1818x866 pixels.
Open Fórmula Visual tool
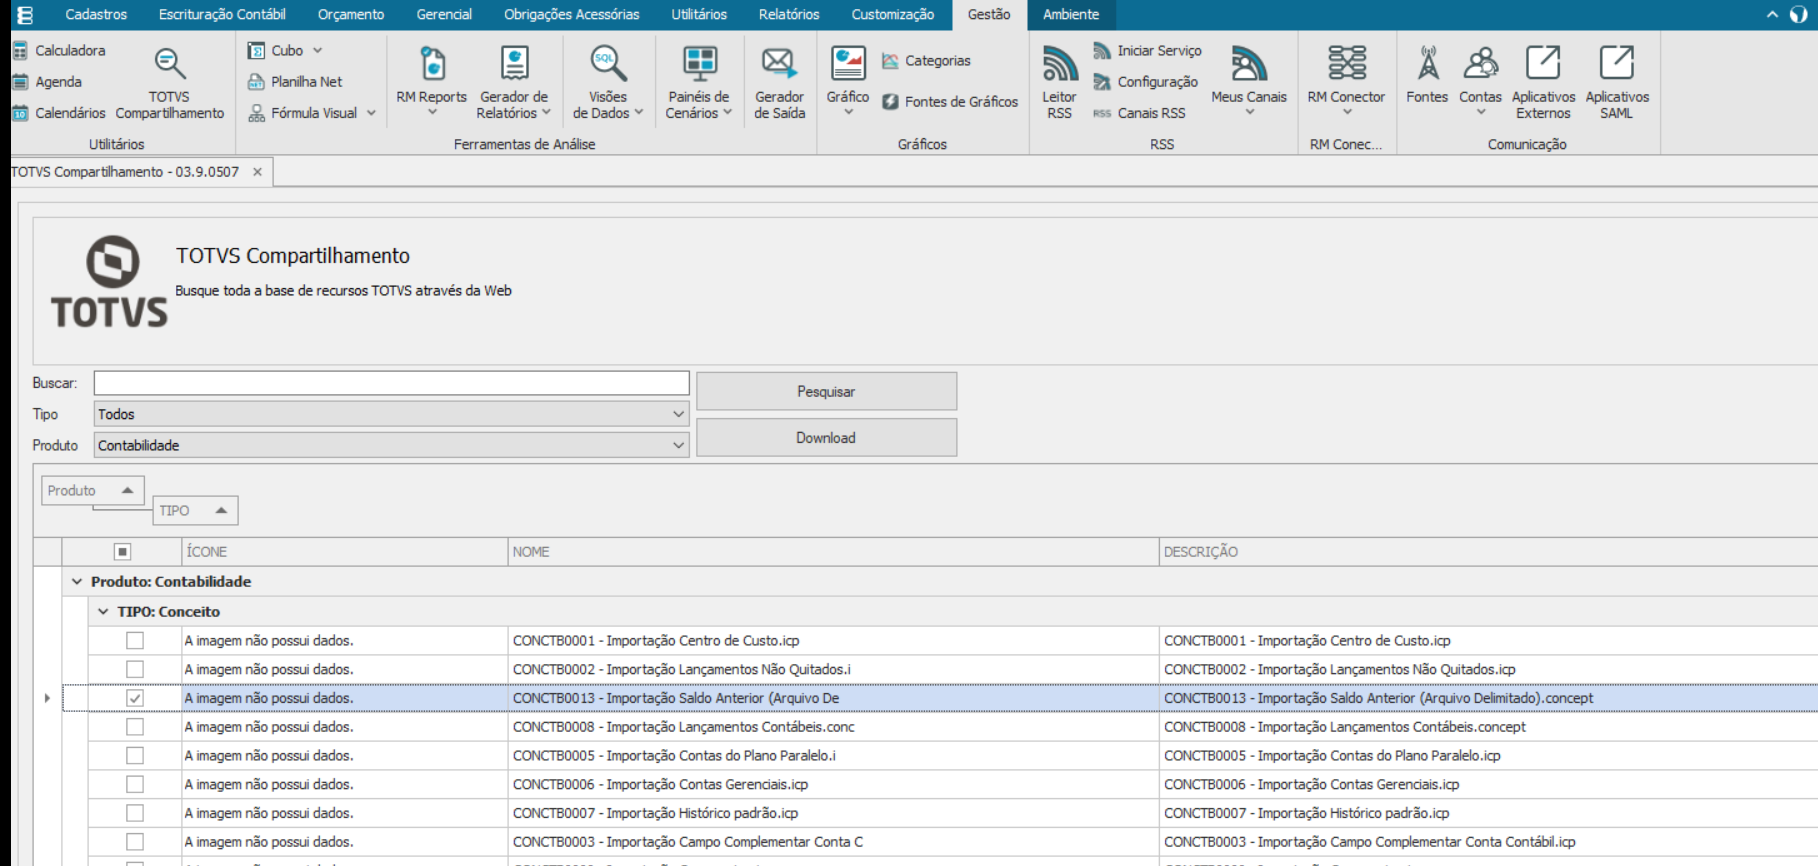303,113
